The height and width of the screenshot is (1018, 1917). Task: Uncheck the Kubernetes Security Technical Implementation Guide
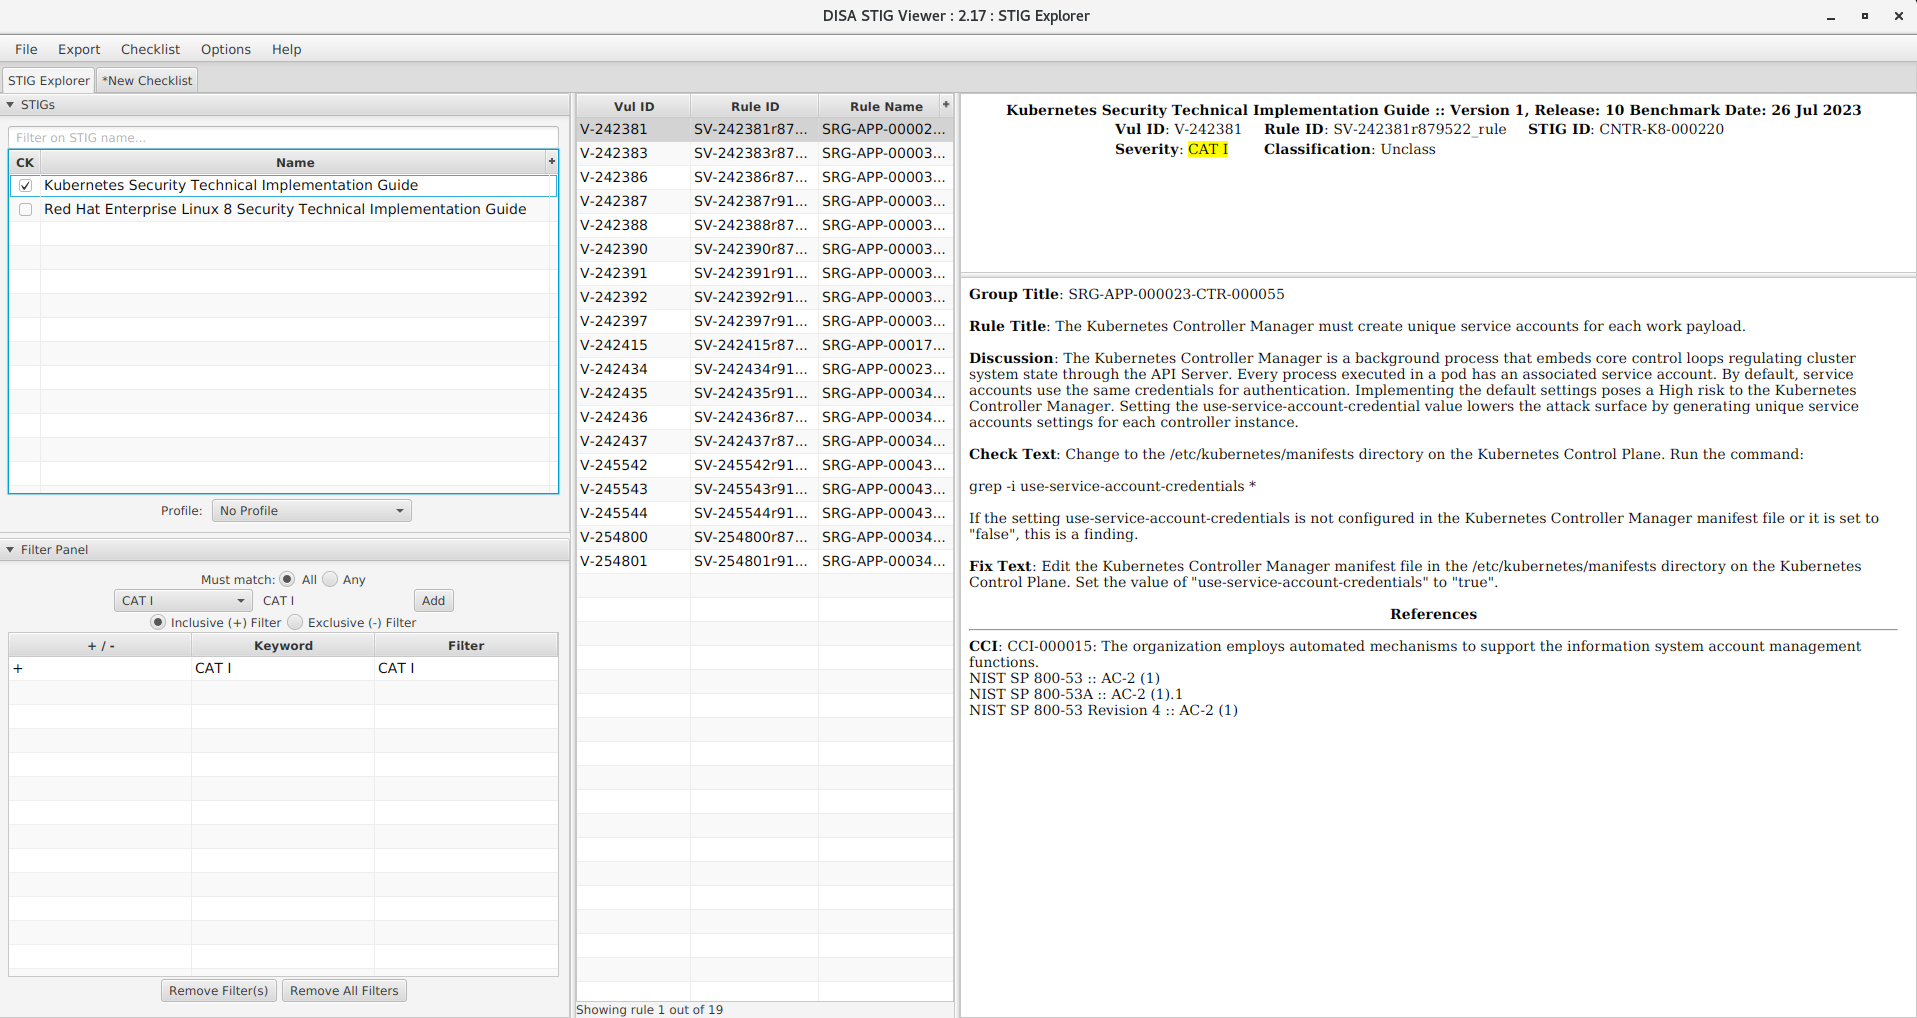tap(25, 185)
